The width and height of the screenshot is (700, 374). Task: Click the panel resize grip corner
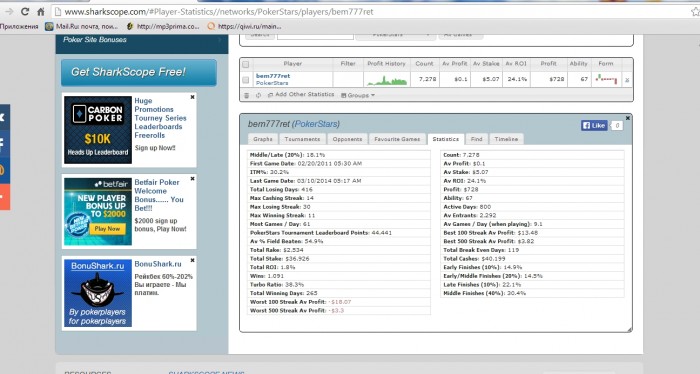(x=629, y=330)
